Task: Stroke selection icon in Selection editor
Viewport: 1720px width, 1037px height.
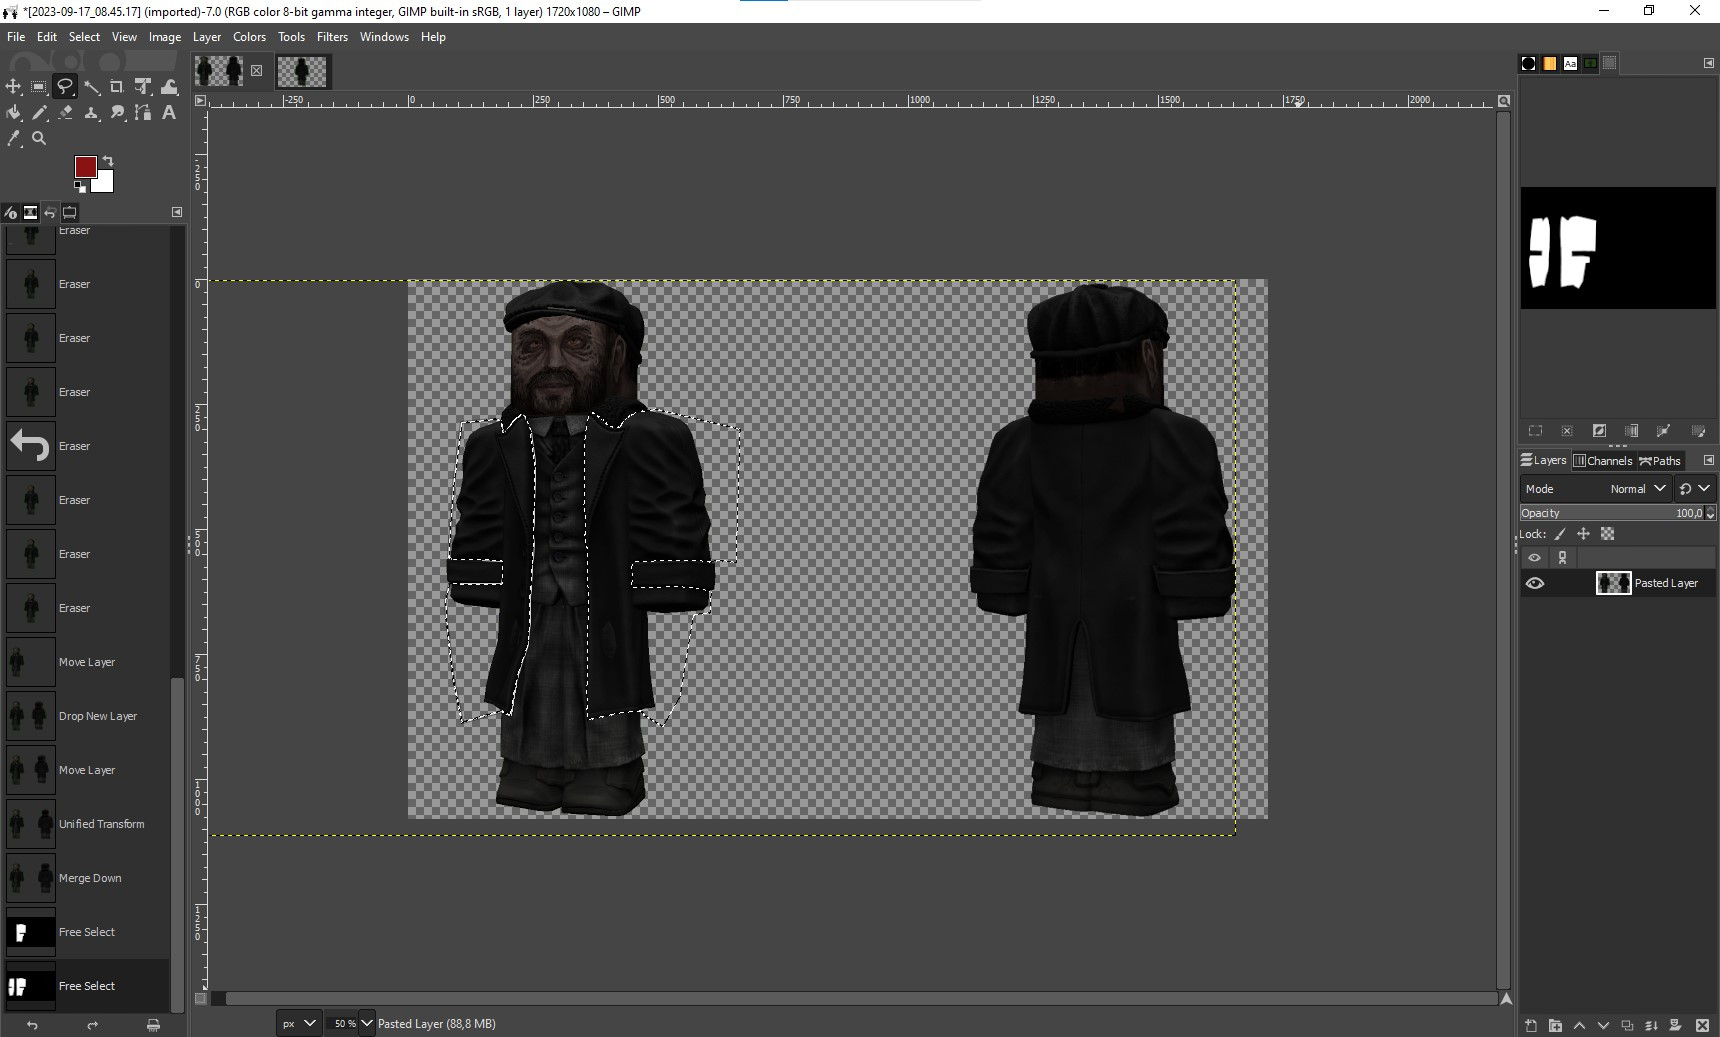Action: tap(1698, 431)
